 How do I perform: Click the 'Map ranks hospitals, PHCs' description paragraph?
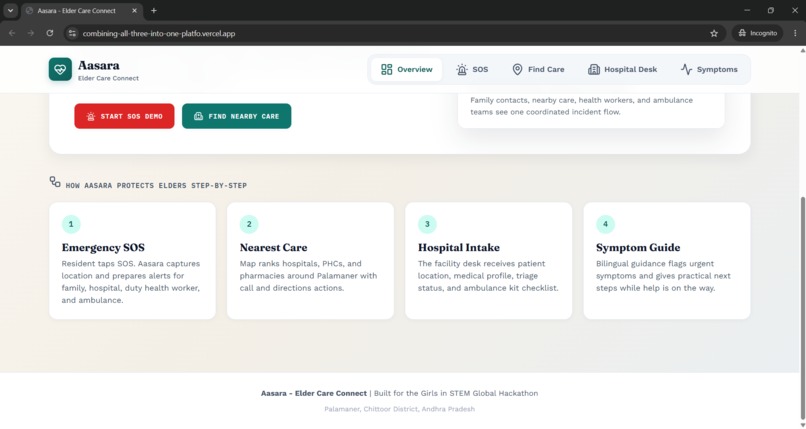pyautogui.click(x=308, y=276)
